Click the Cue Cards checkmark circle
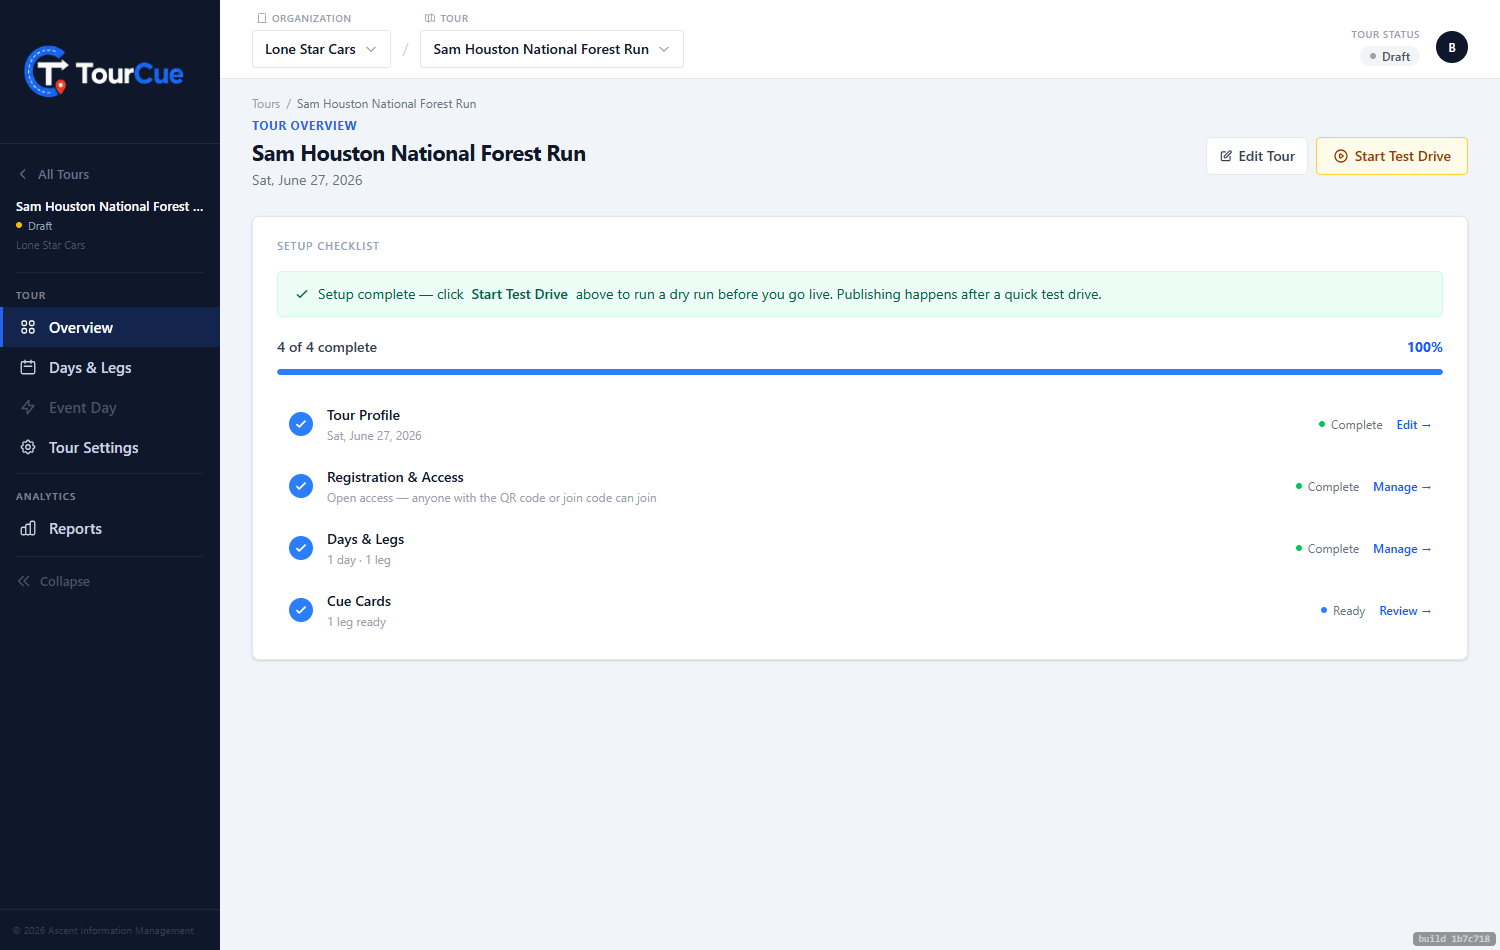This screenshot has width=1500, height=950. [x=301, y=610]
